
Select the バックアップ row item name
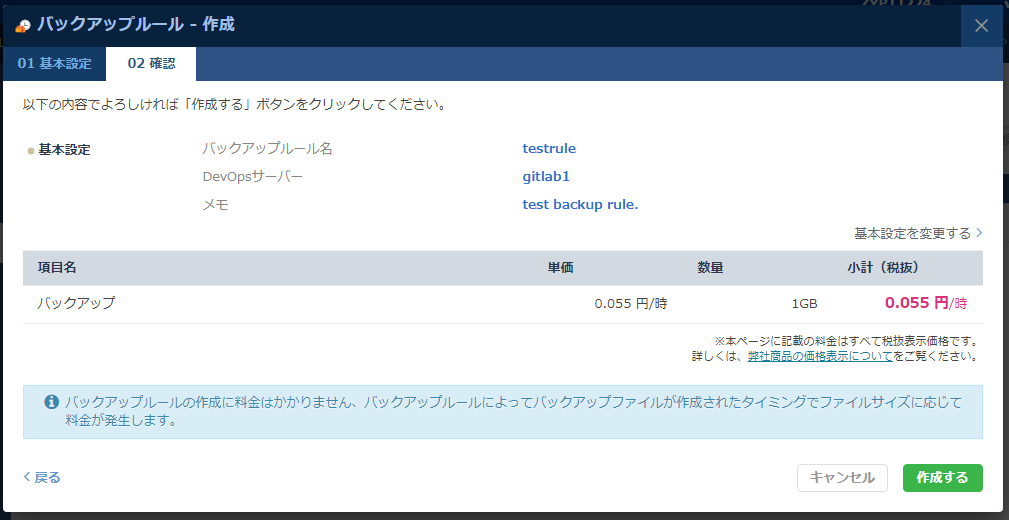tap(76, 303)
